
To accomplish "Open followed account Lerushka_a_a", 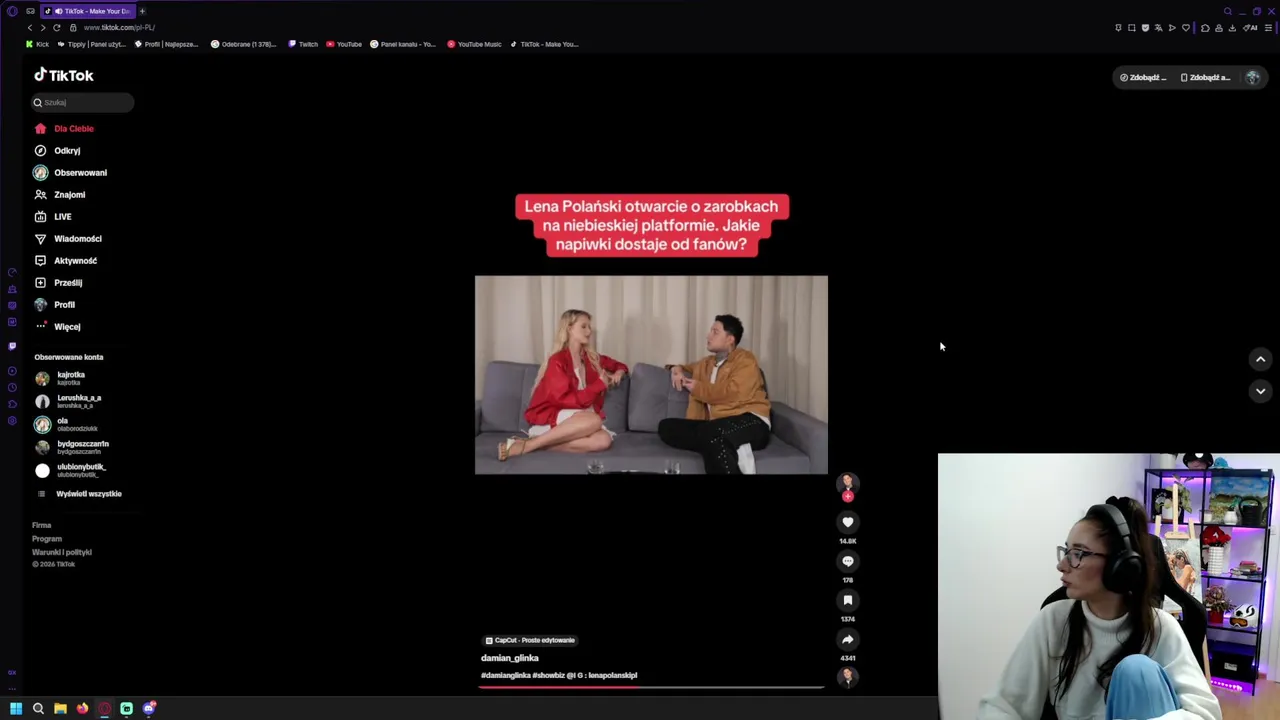I will coord(80,401).
